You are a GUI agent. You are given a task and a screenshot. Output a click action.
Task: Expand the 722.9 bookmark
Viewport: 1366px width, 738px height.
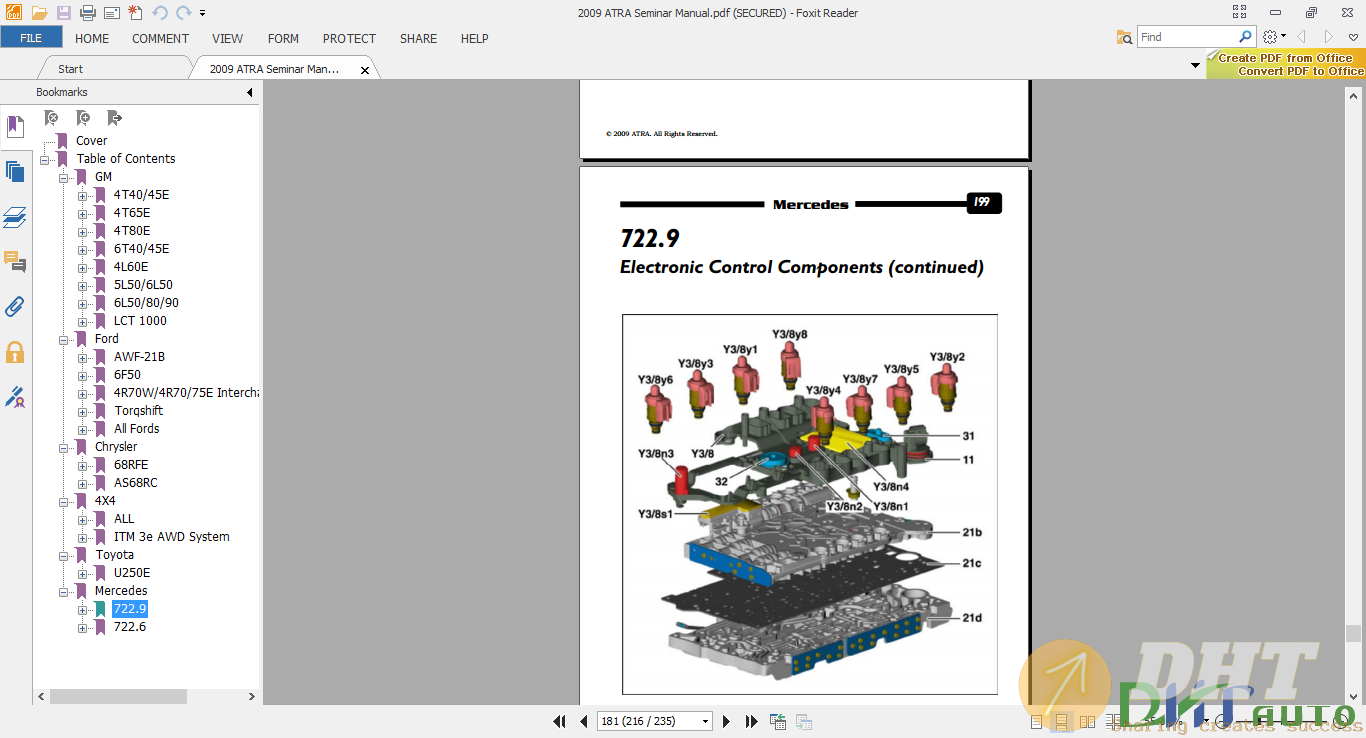point(83,609)
